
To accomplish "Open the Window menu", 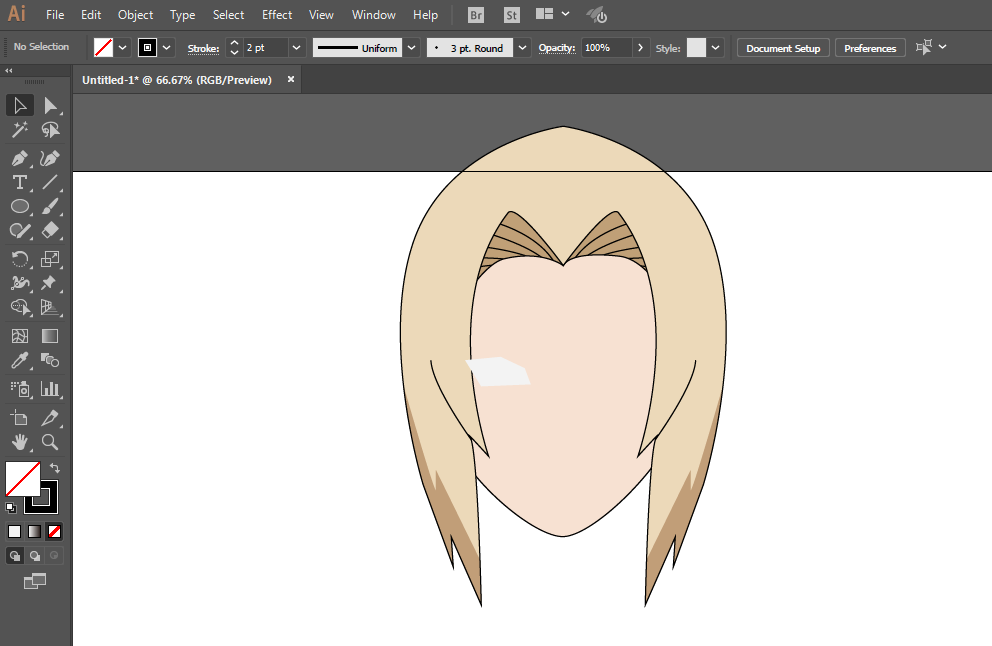I will coord(374,15).
